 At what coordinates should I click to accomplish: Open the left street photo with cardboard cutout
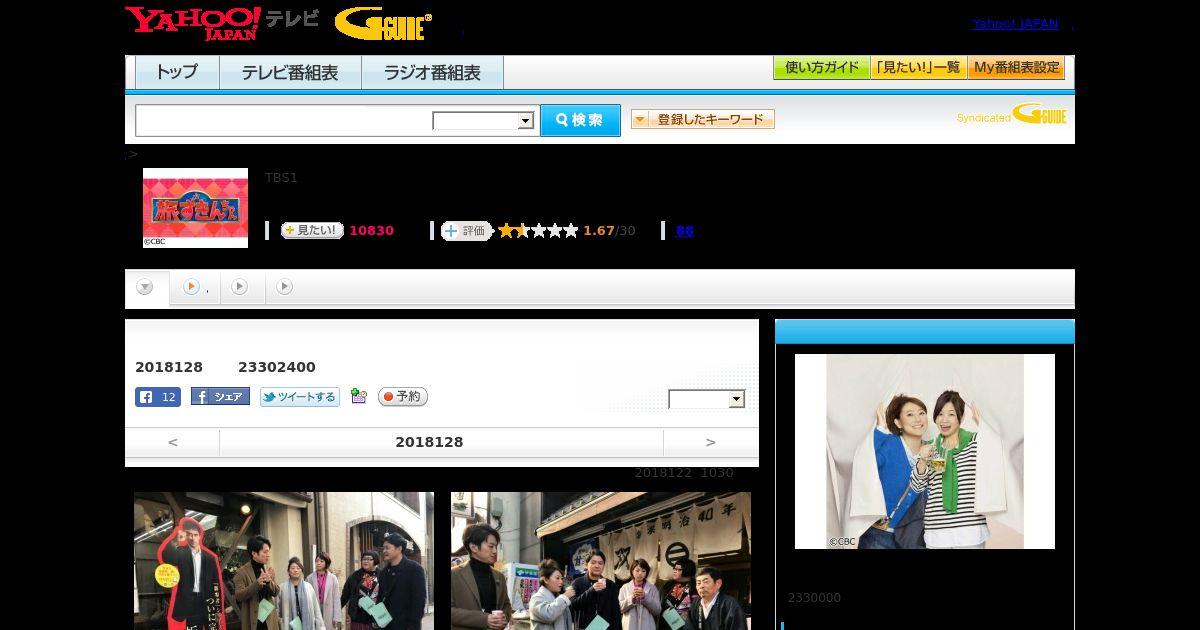tap(284, 561)
